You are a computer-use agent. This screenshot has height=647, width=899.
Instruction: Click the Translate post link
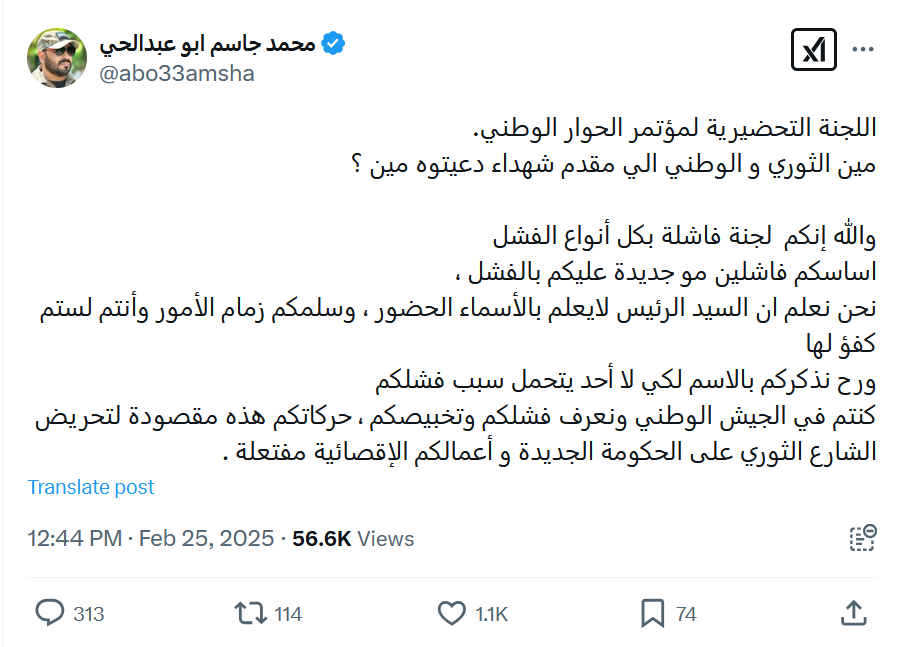[x=91, y=487]
